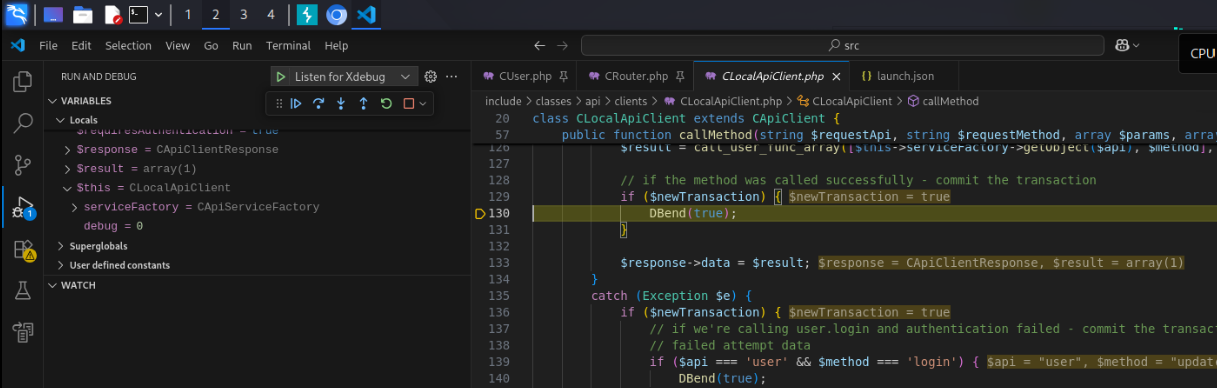Close the CLocalApiClient.php tab
The width and height of the screenshot is (1217, 388).
(836, 76)
